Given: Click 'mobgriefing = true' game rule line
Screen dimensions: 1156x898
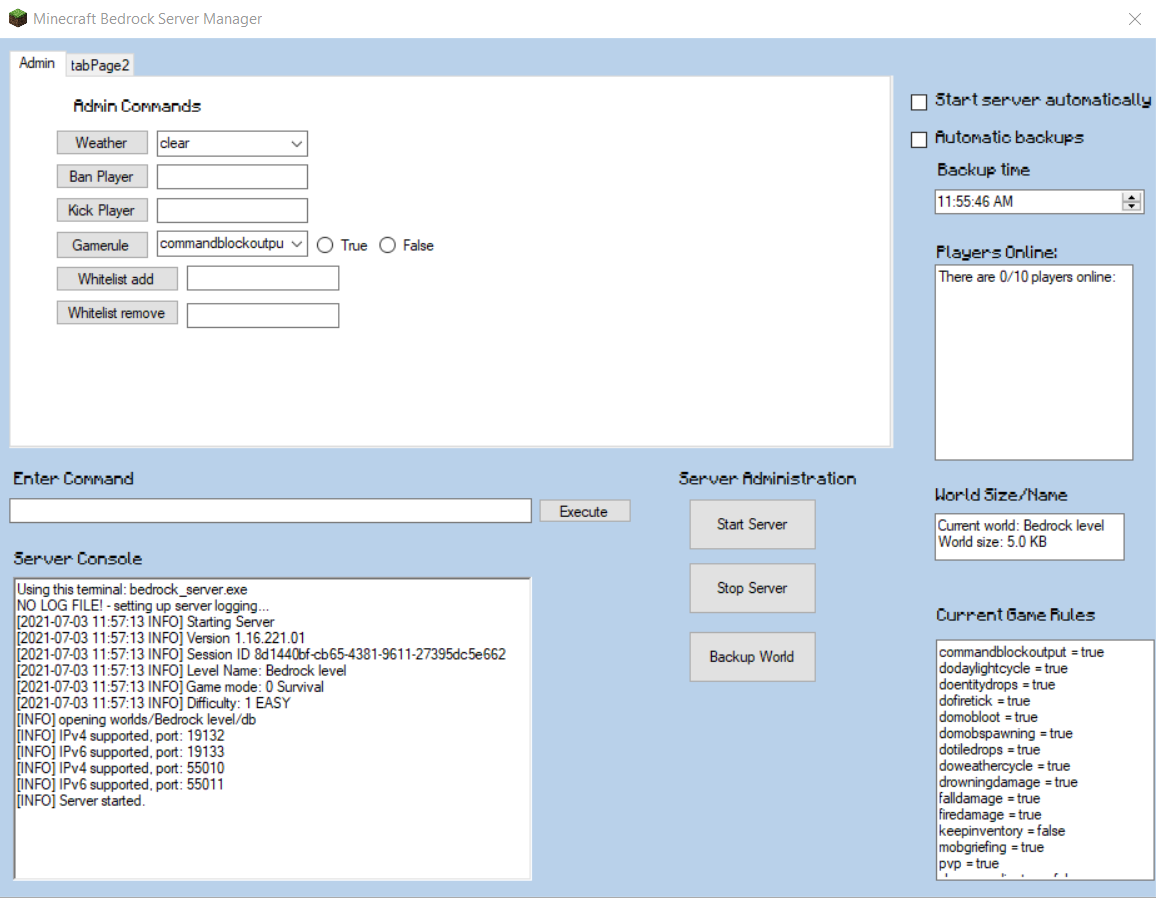Looking at the screenshot, I should click(992, 846).
